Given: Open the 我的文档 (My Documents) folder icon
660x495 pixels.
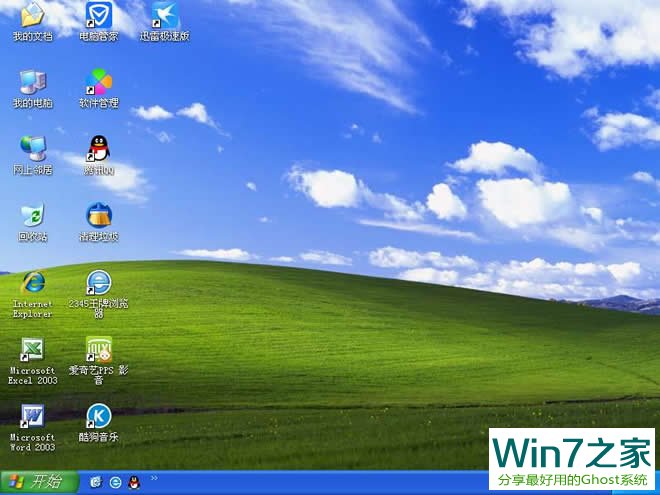Looking at the screenshot, I should [x=32, y=16].
